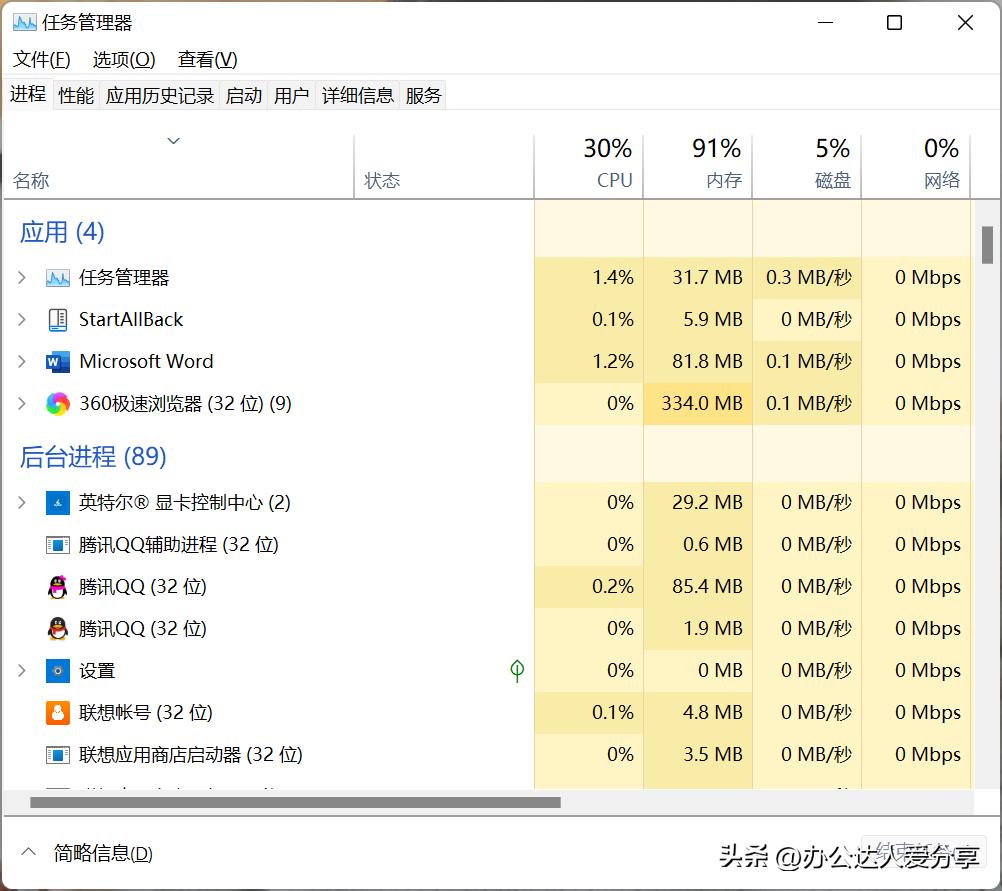Open the 文件(F) menu
The width and height of the screenshot is (1002, 891).
point(40,59)
